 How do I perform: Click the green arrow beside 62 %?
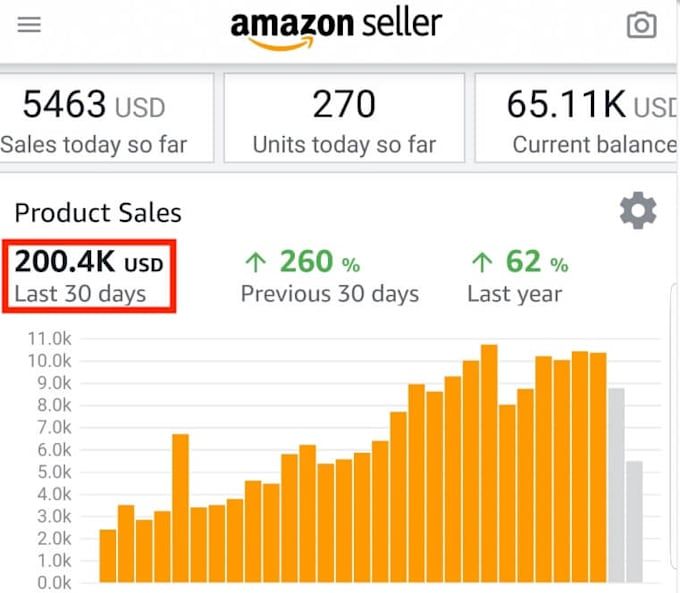point(482,263)
